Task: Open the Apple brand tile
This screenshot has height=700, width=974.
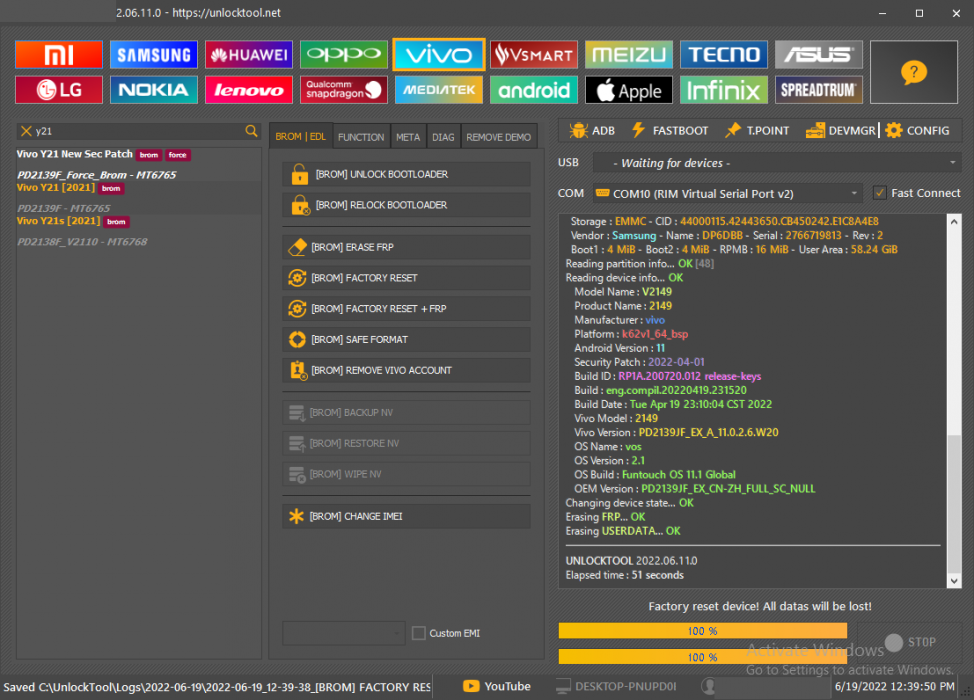Action: [x=629, y=90]
